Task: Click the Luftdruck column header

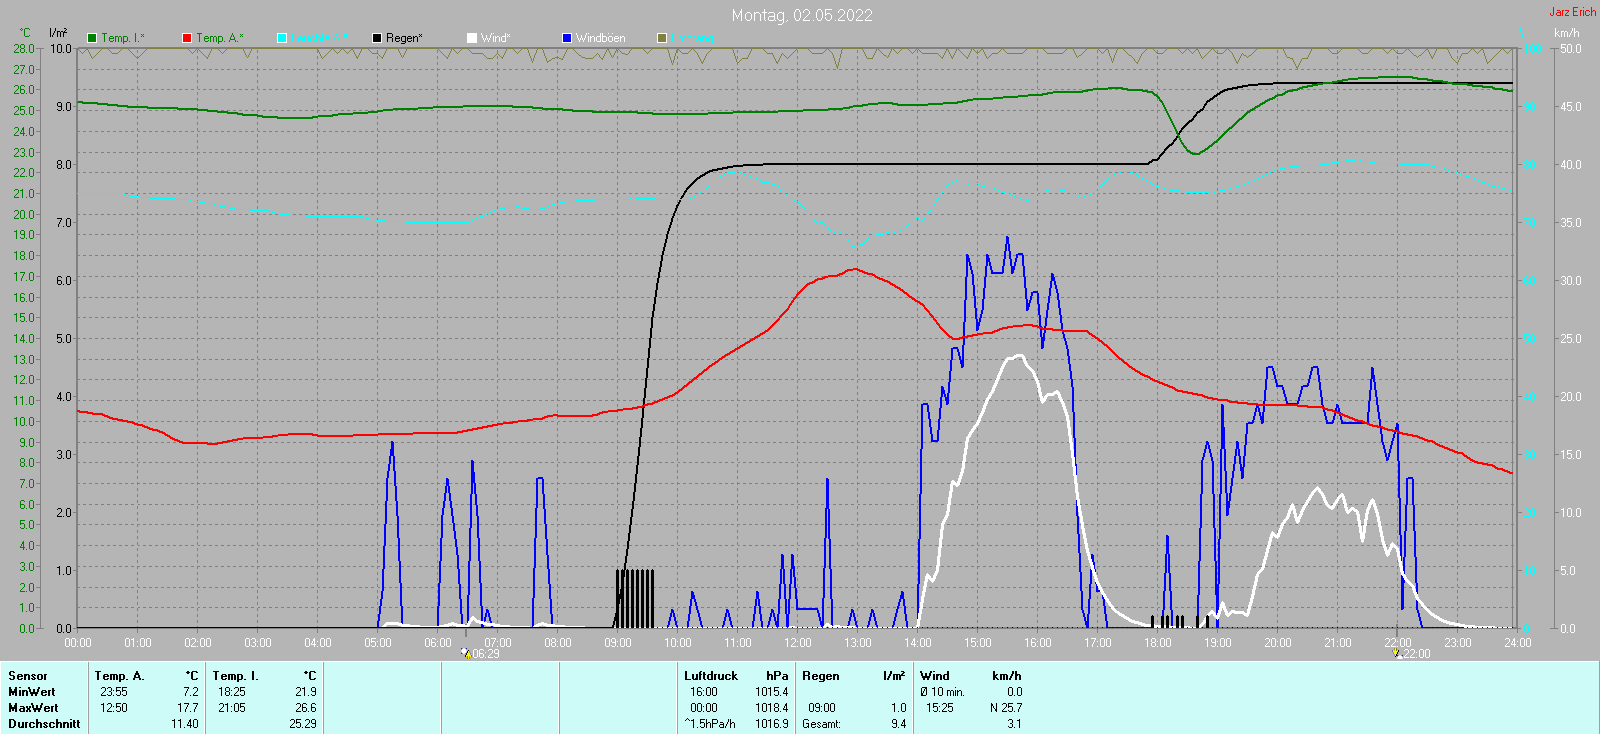Action: point(710,676)
